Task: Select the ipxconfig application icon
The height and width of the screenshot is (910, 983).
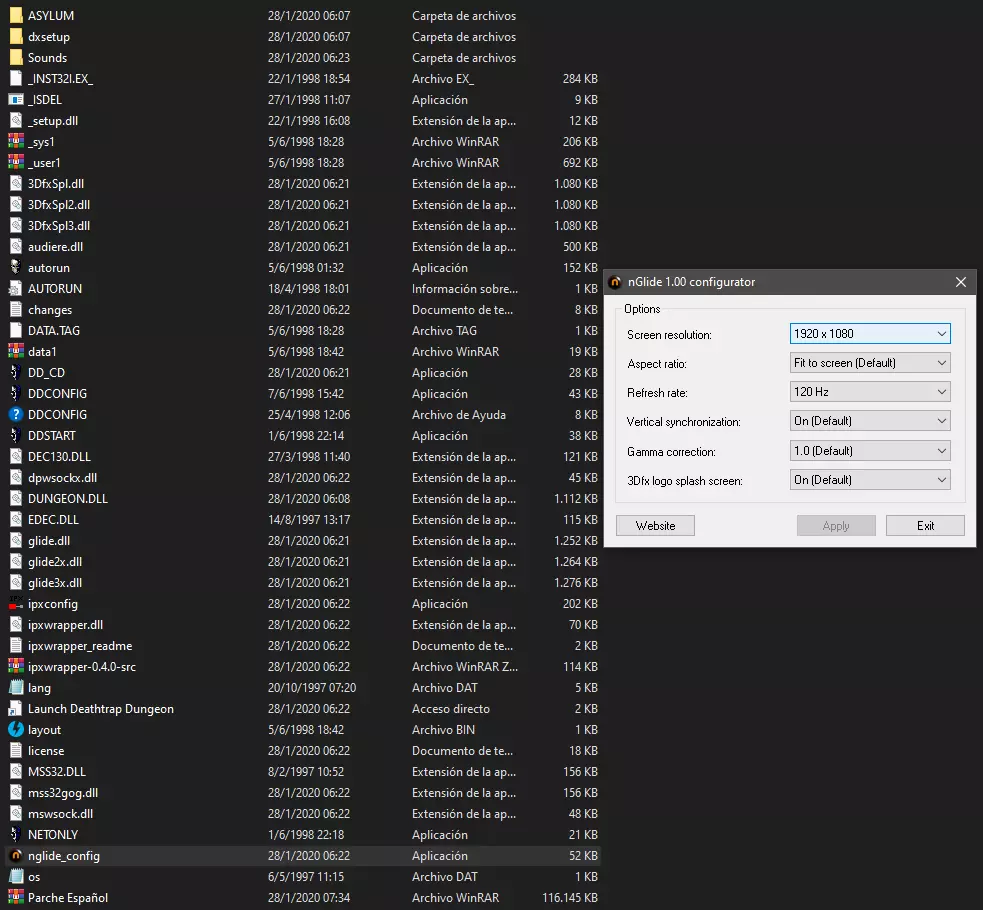Action: [16, 604]
